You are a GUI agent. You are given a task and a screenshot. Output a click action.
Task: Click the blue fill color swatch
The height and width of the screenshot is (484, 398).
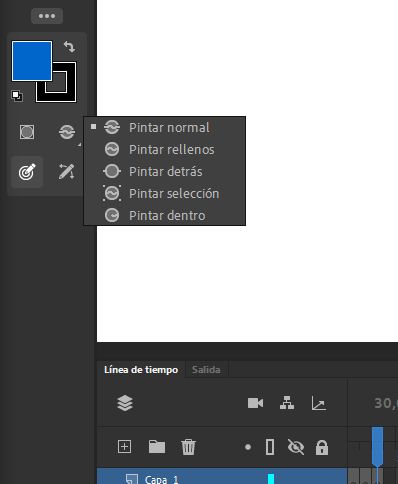(32, 61)
